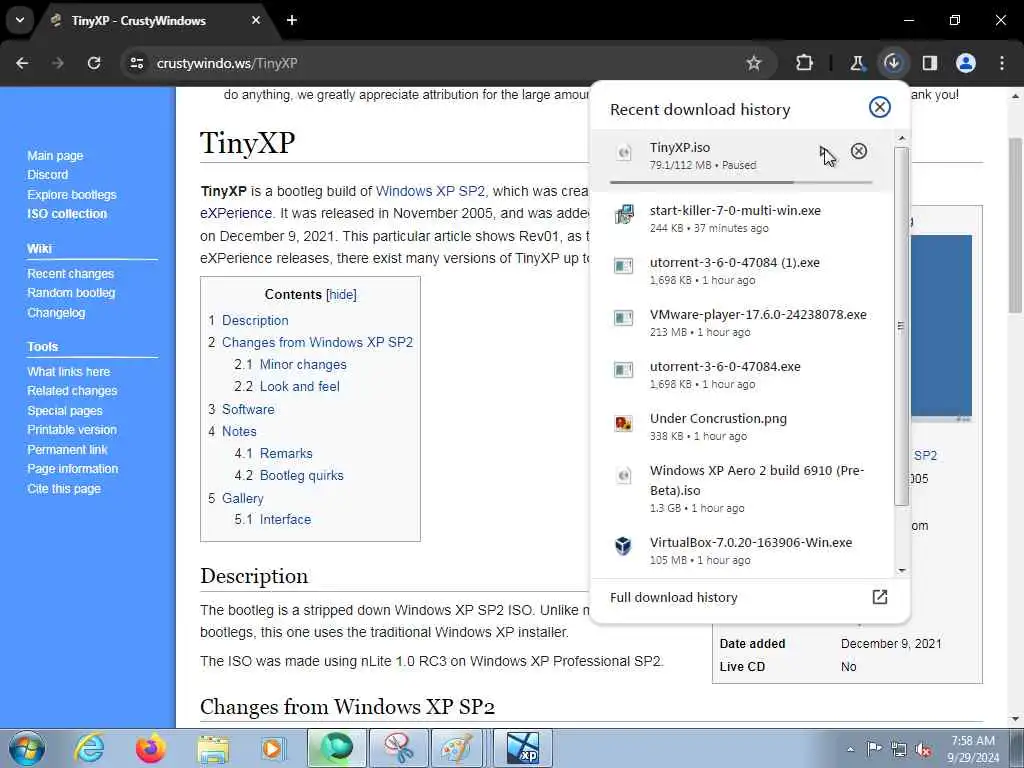Click the Under Concrustion.png thumbnail icon
This screenshot has width=1024, height=768.
pyautogui.click(x=624, y=423)
